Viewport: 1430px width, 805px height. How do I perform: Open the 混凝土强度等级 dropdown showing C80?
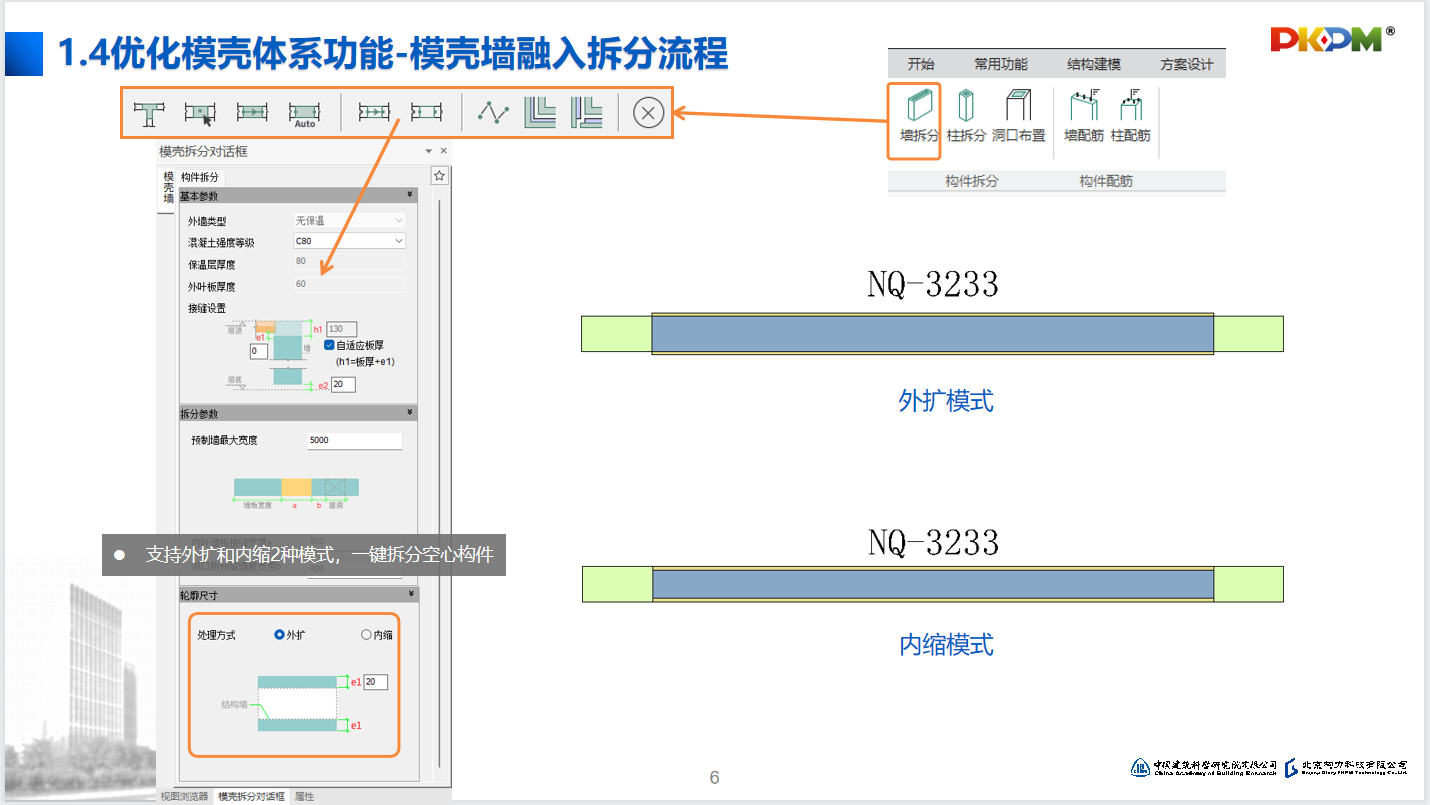click(349, 241)
